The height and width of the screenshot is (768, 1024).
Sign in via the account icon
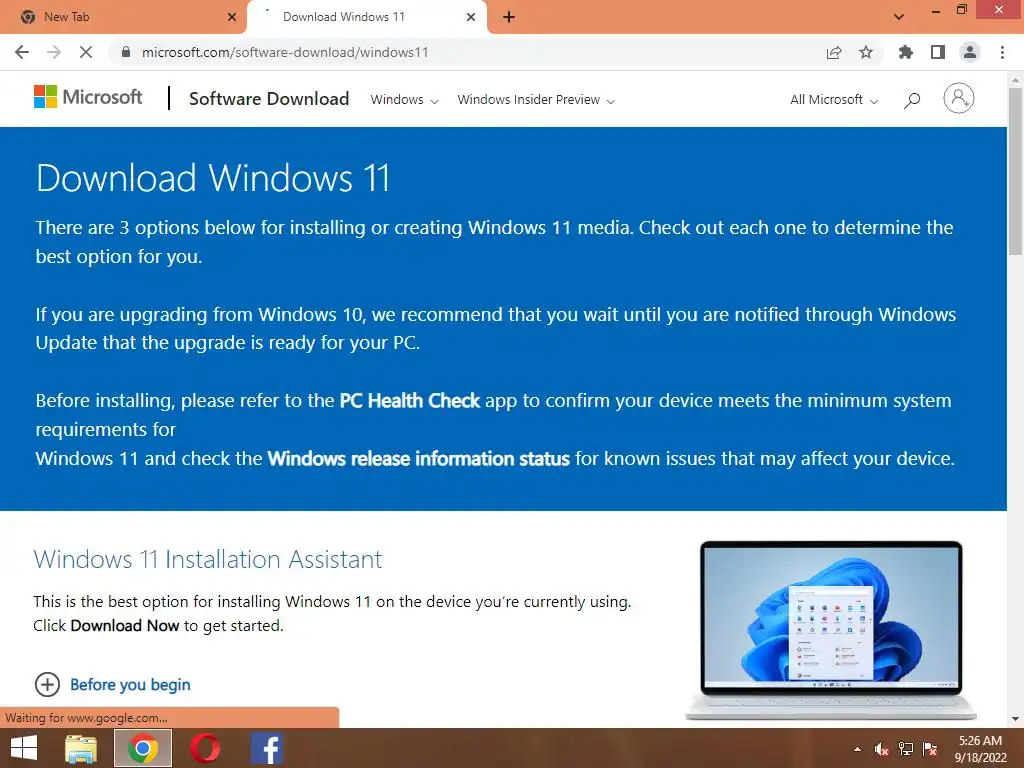pyautogui.click(x=959, y=99)
